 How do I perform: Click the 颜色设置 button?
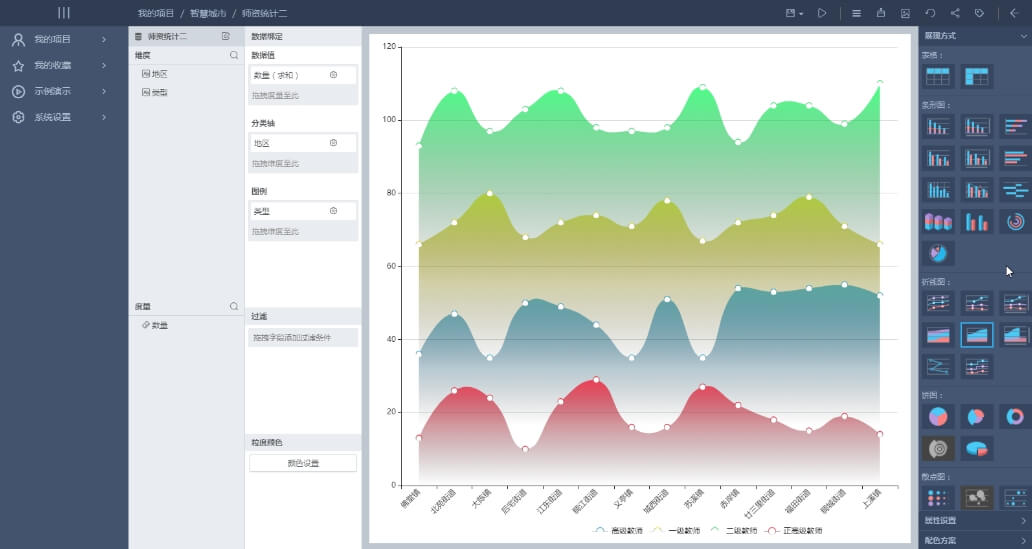click(302, 463)
